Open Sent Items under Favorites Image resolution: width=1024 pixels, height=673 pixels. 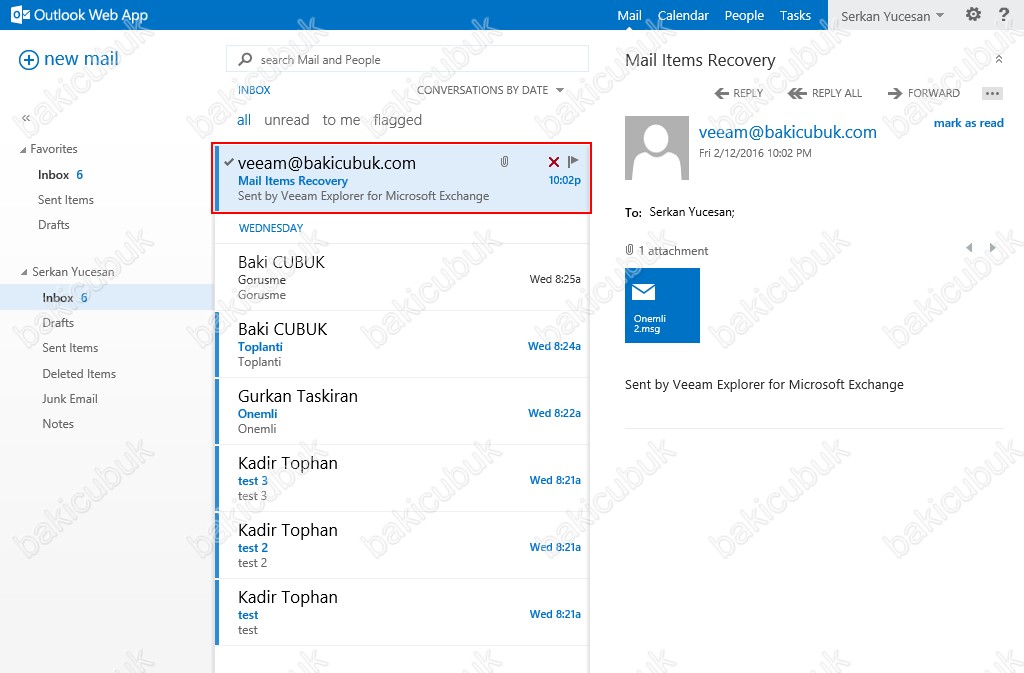tap(66, 200)
